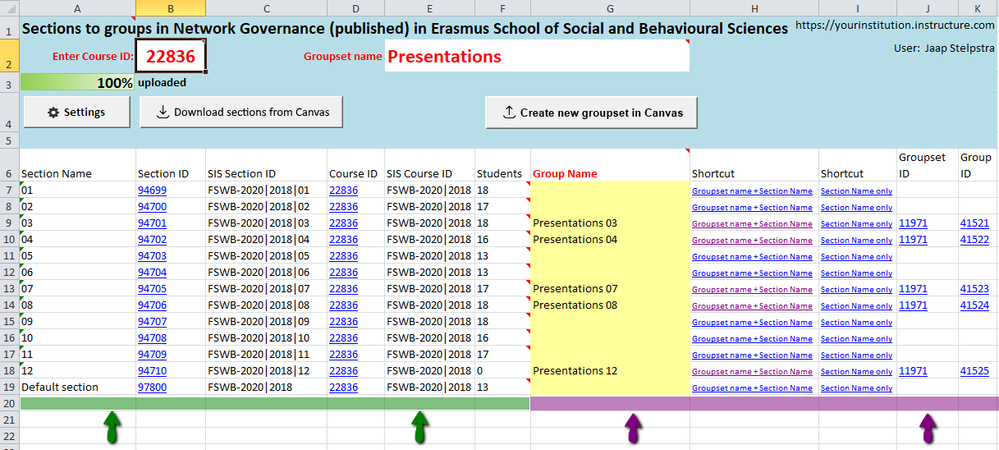Select column header K

point(978,8)
